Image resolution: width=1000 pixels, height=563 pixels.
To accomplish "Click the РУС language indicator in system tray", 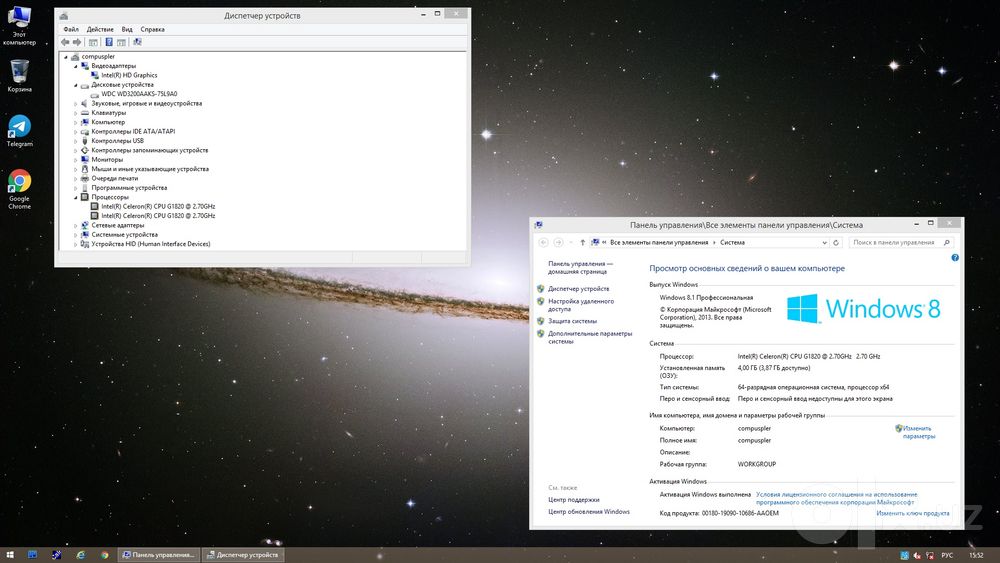I will [947, 555].
